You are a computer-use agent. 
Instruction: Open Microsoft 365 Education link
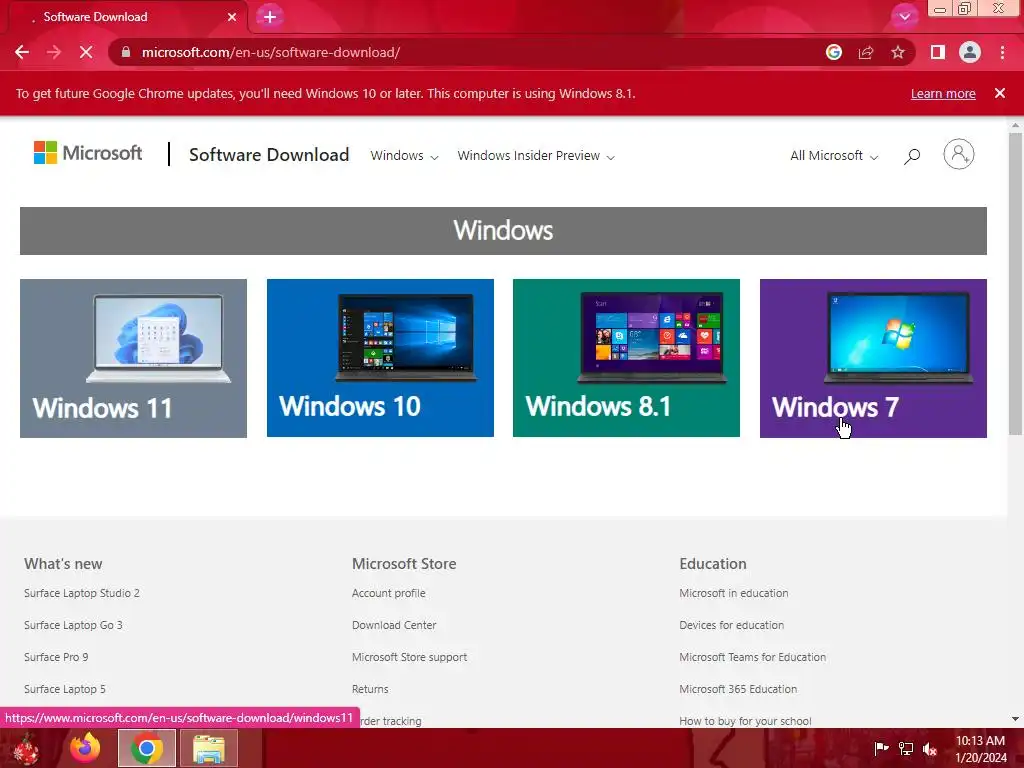tap(738, 689)
